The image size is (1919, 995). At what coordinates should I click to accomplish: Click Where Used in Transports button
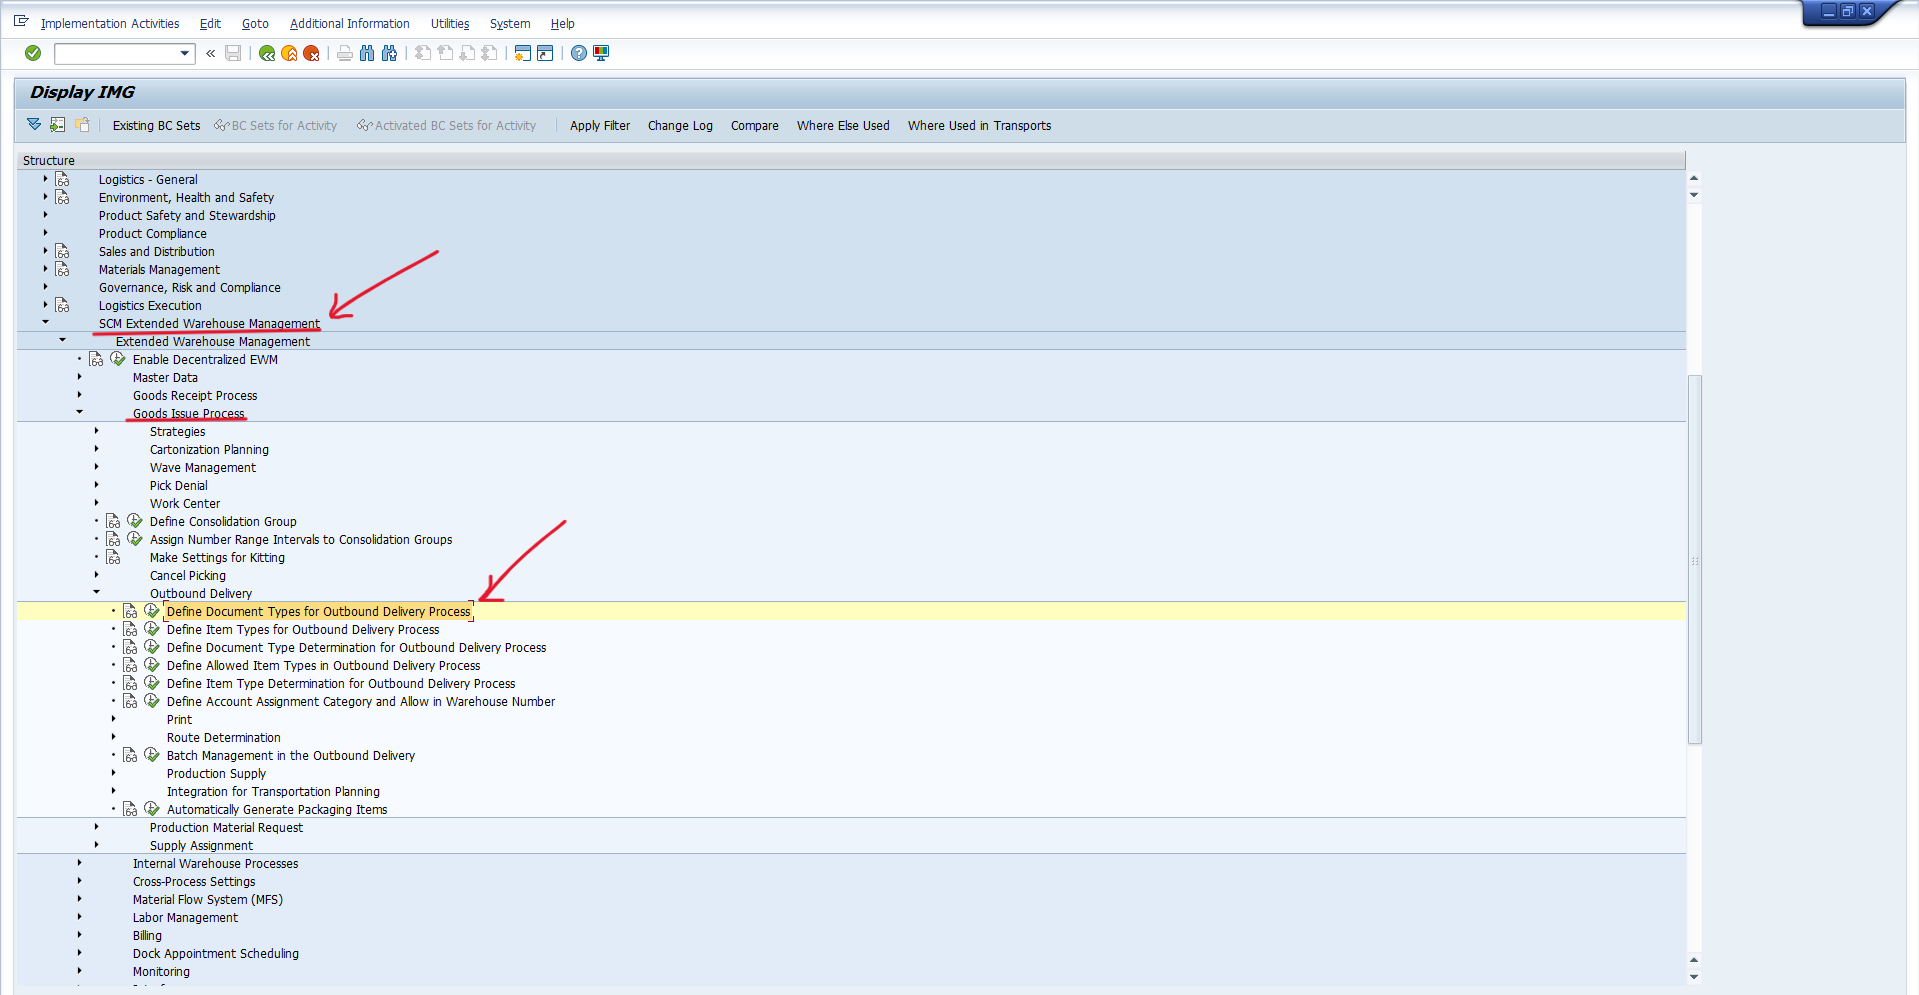click(x=979, y=125)
